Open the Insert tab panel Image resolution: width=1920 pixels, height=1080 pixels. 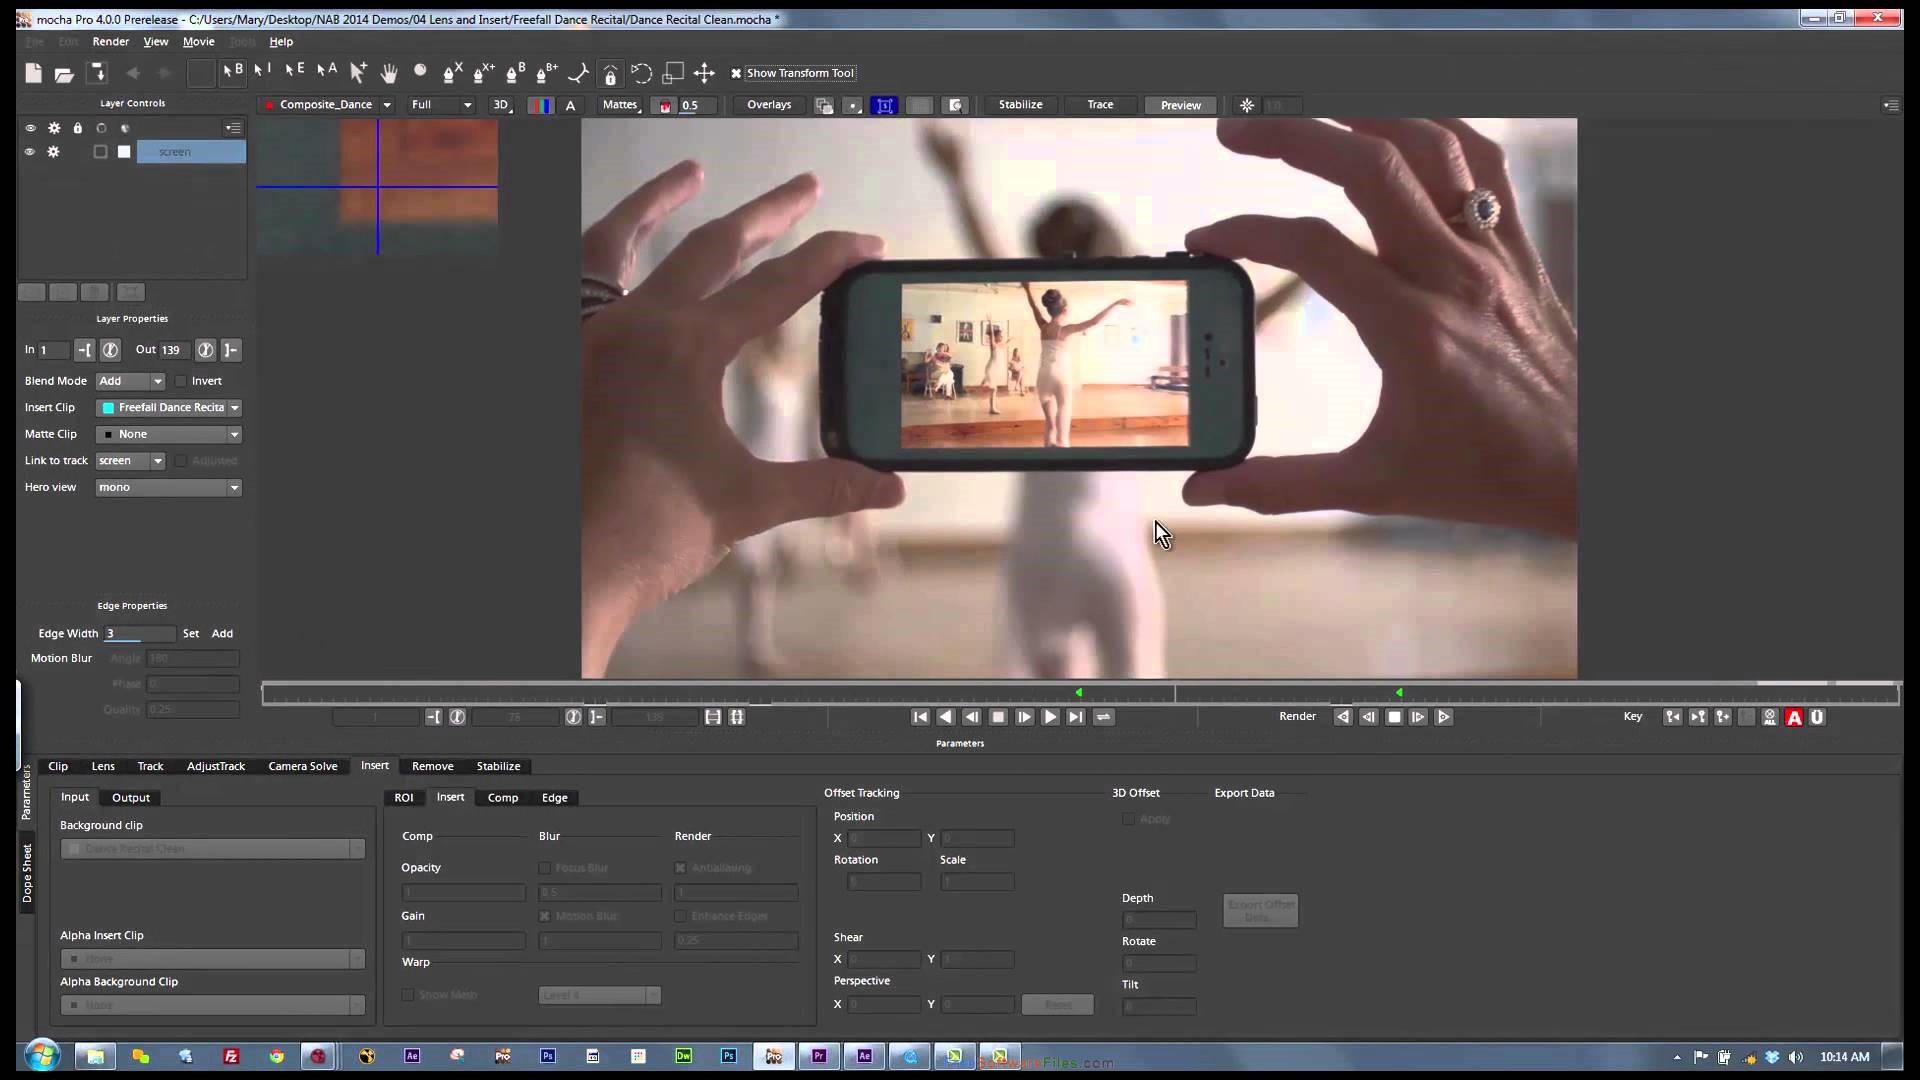[x=375, y=765]
